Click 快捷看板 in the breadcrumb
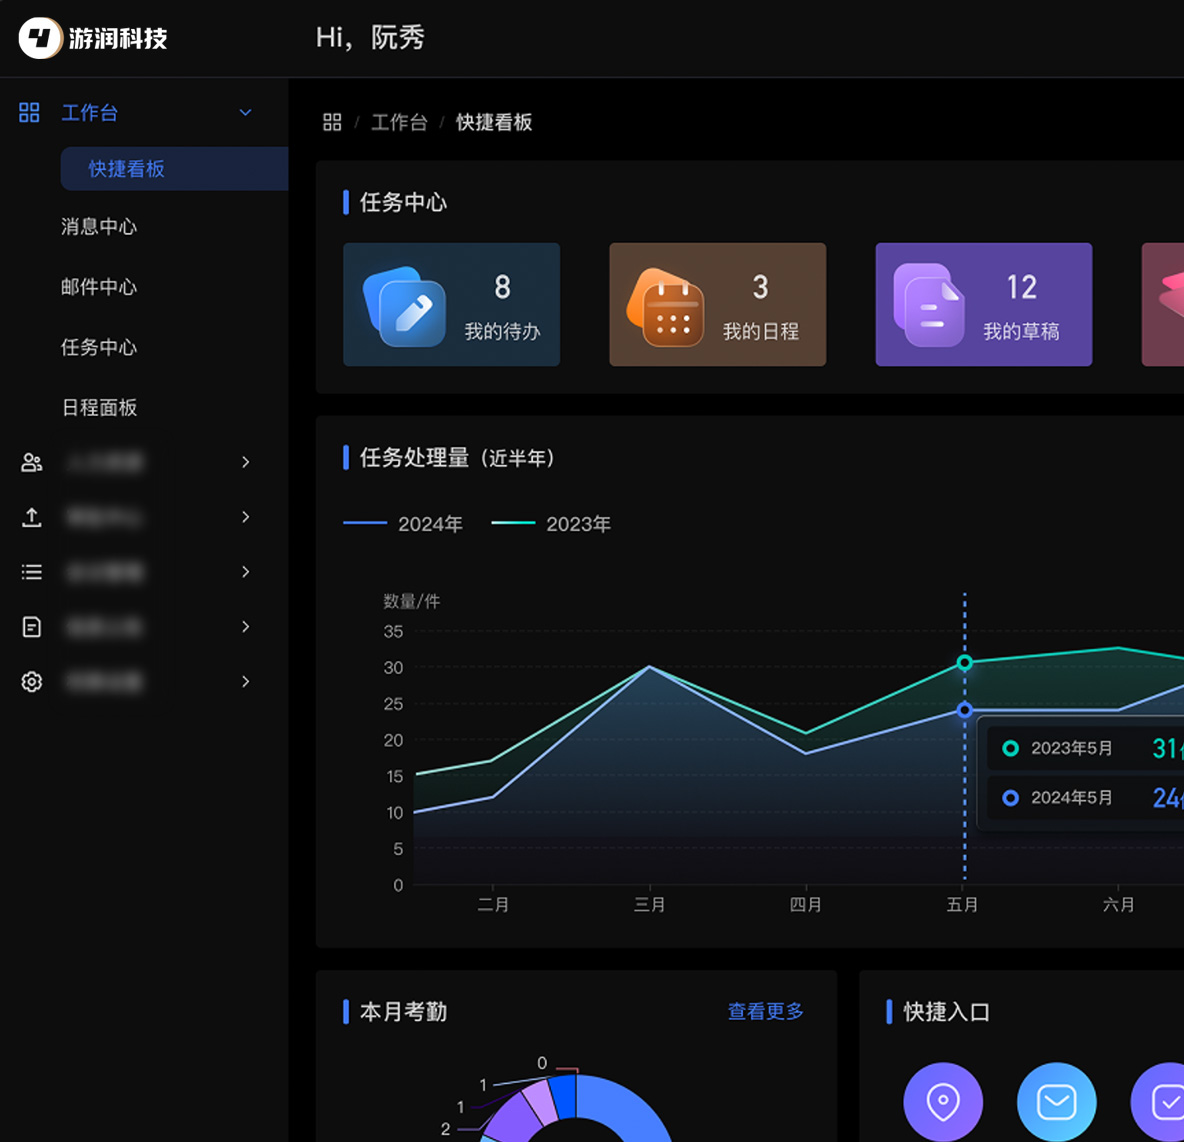Image resolution: width=1184 pixels, height=1142 pixels. (x=494, y=122)
